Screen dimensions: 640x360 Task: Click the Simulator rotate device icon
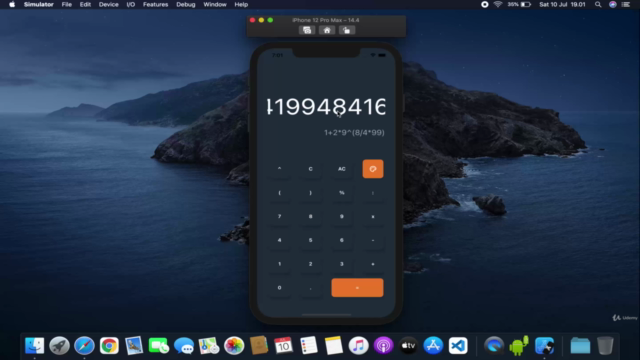point(347,30)
